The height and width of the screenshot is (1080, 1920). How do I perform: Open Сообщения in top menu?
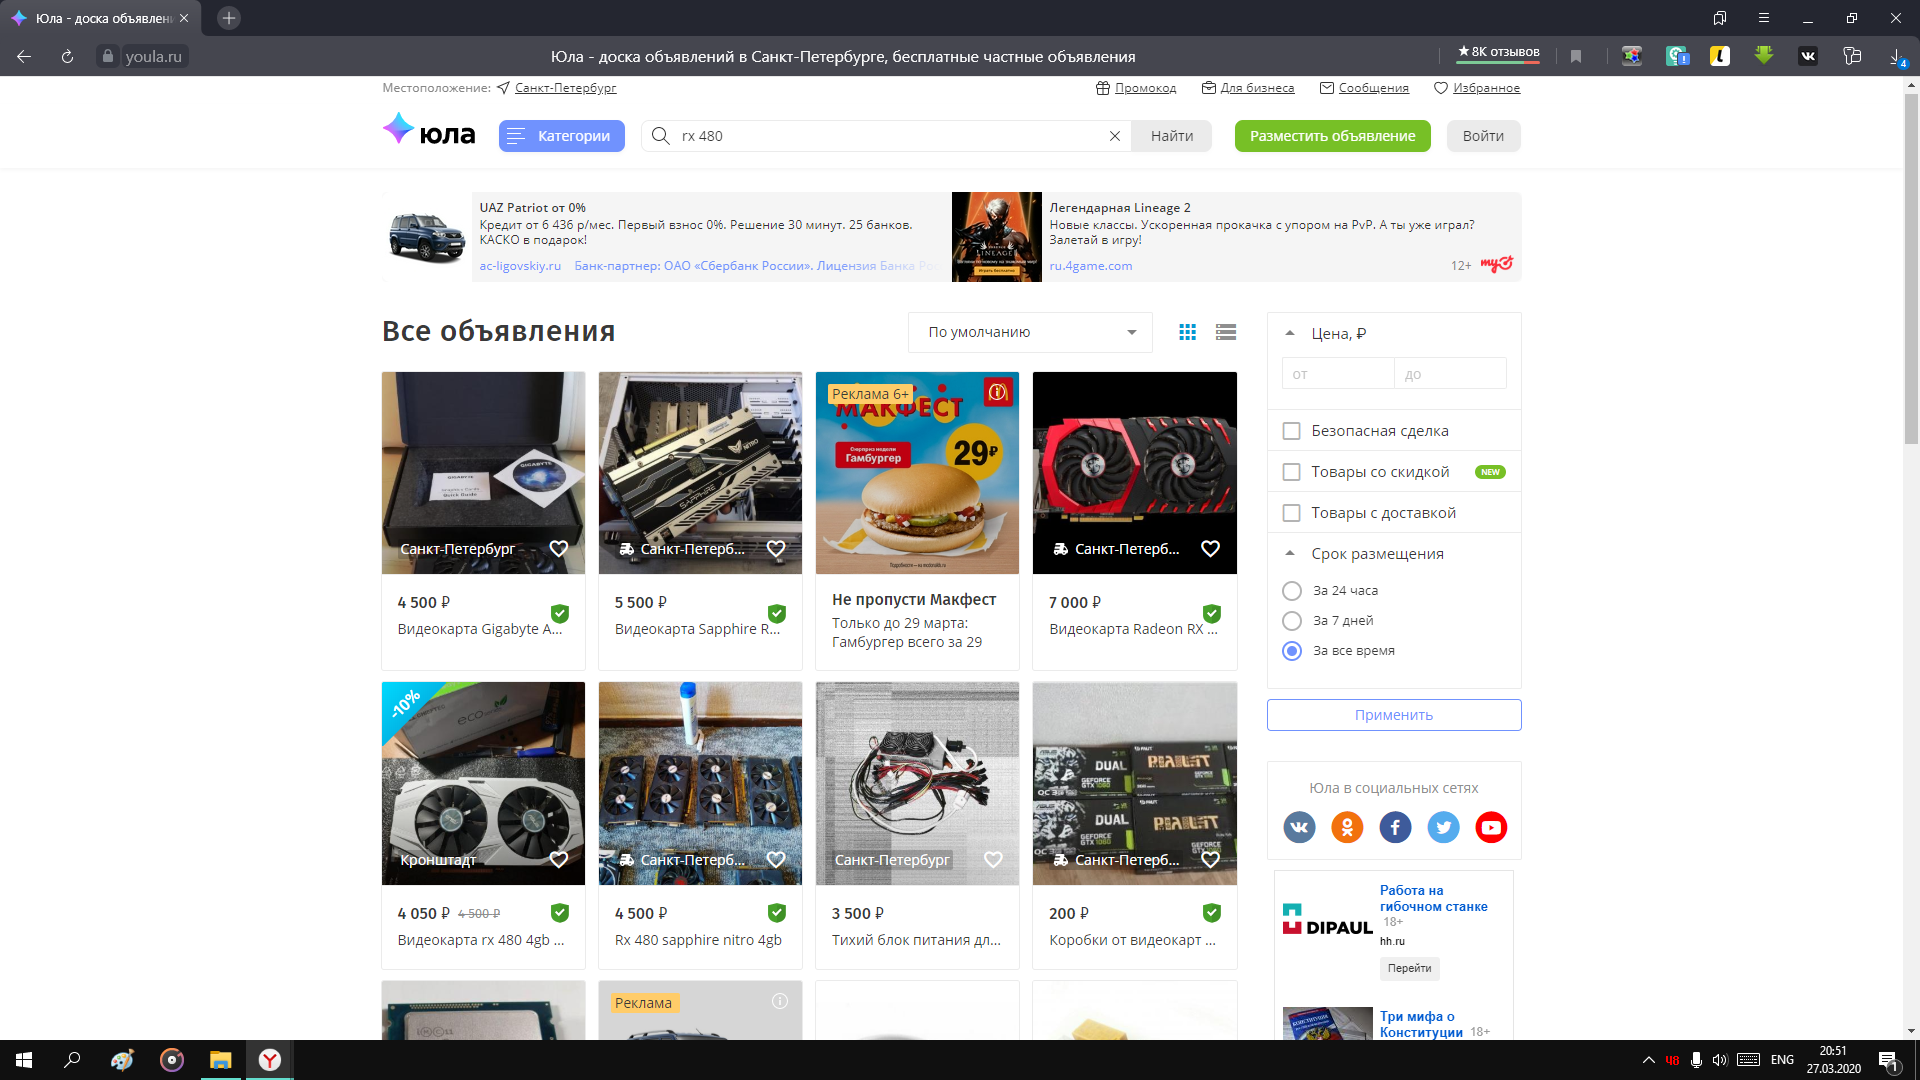pos(1372,88)
